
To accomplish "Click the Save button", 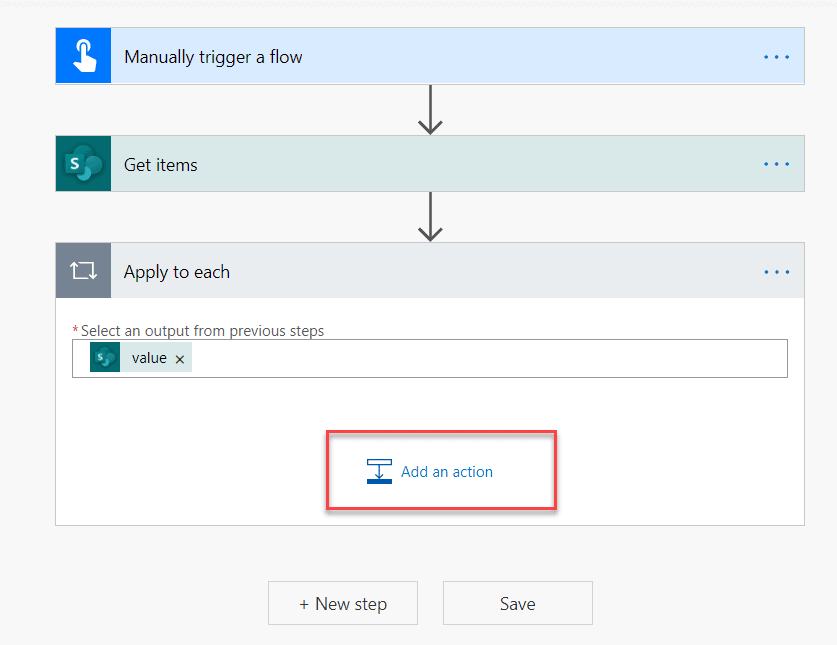I will coord(517,603).
